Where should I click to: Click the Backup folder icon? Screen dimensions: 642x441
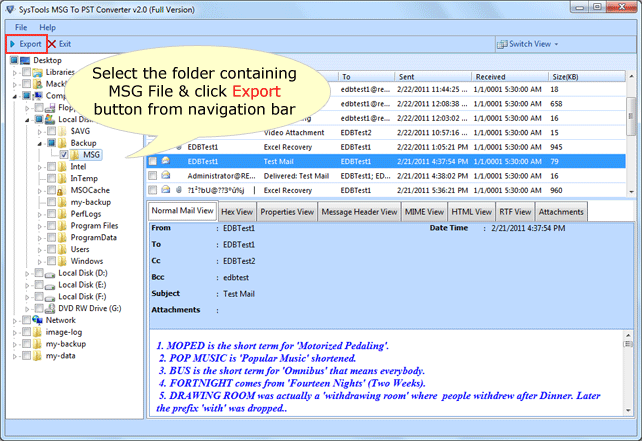[x=62, y=143]
